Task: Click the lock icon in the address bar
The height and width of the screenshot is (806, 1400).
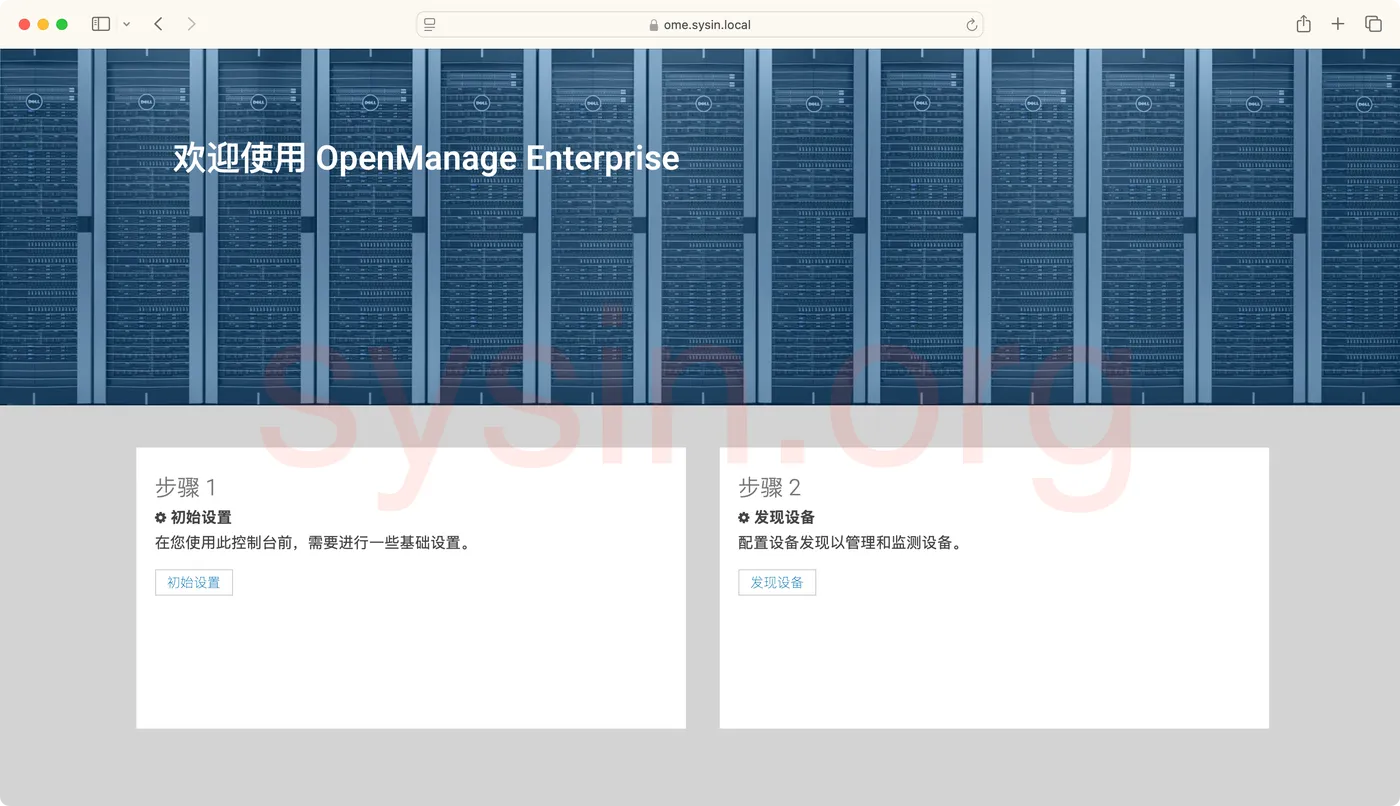Action: (x=654, y=25)
